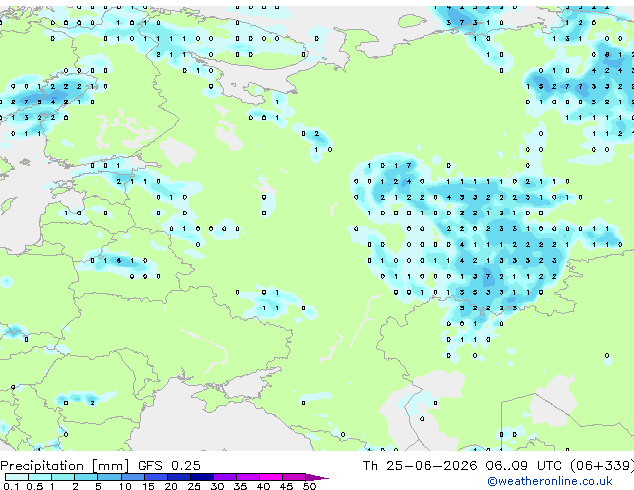
Task: Click legend value '15'
Action: pos(148,486)
